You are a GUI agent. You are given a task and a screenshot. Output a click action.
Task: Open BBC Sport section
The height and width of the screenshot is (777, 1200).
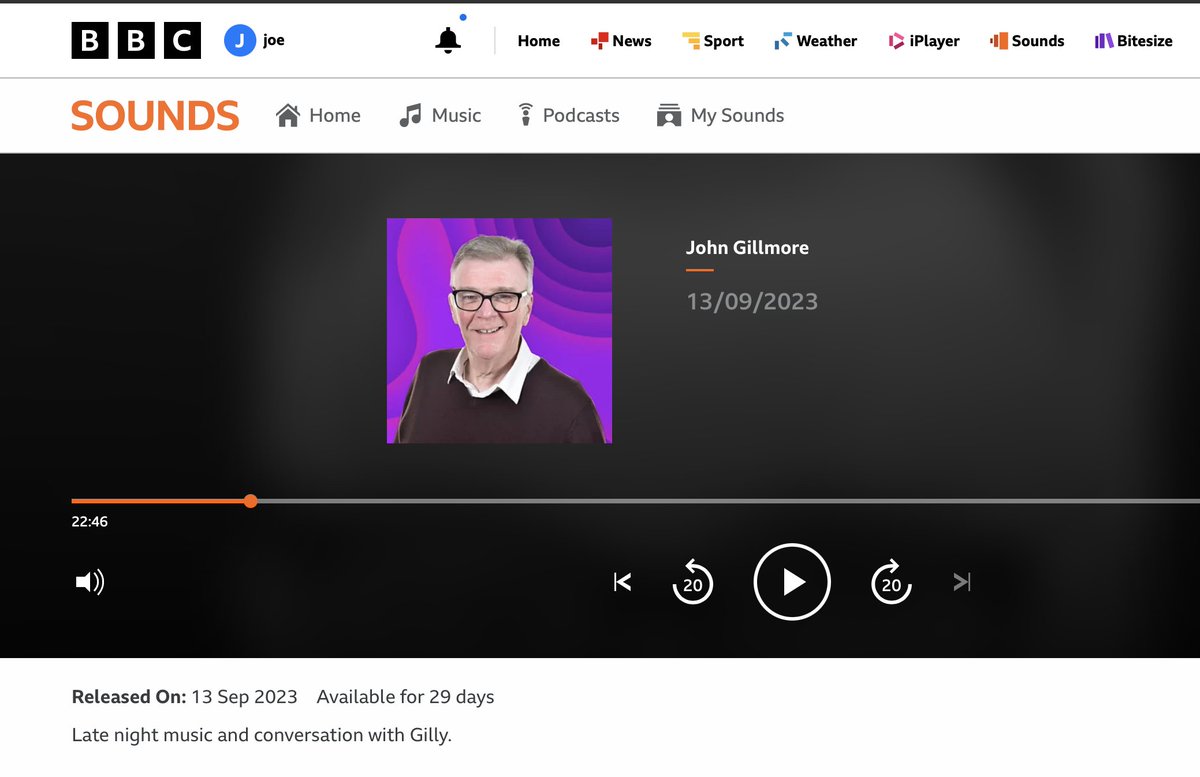tap(712, 41)
